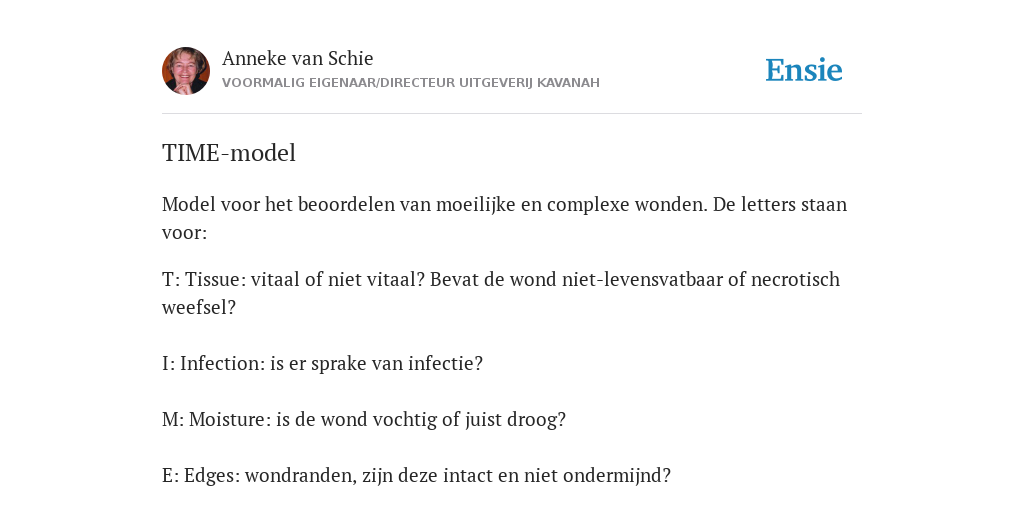Click the 'M: Moisture' definition line
The width and height of the screenshot is (1024, 512).
pos(364,419)
